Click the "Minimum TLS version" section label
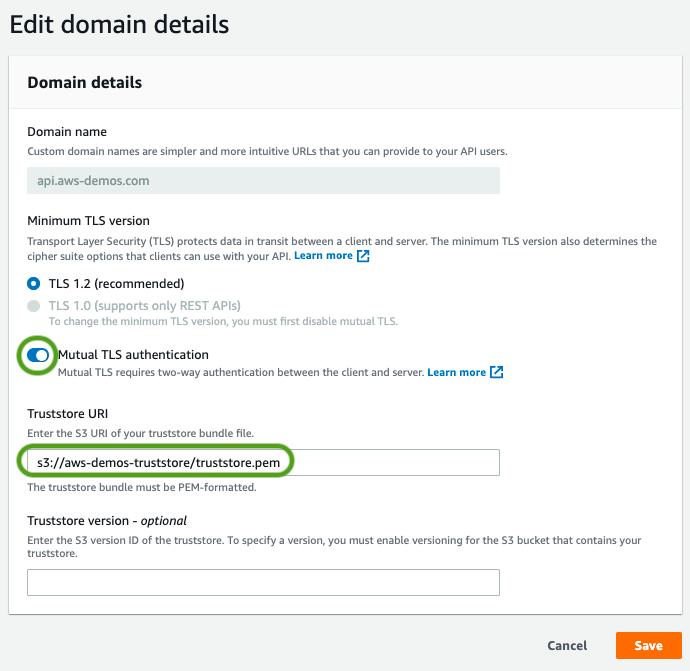The height and width of the screenshot is (671, 690). pyautogui.click(x=88, y=221)
